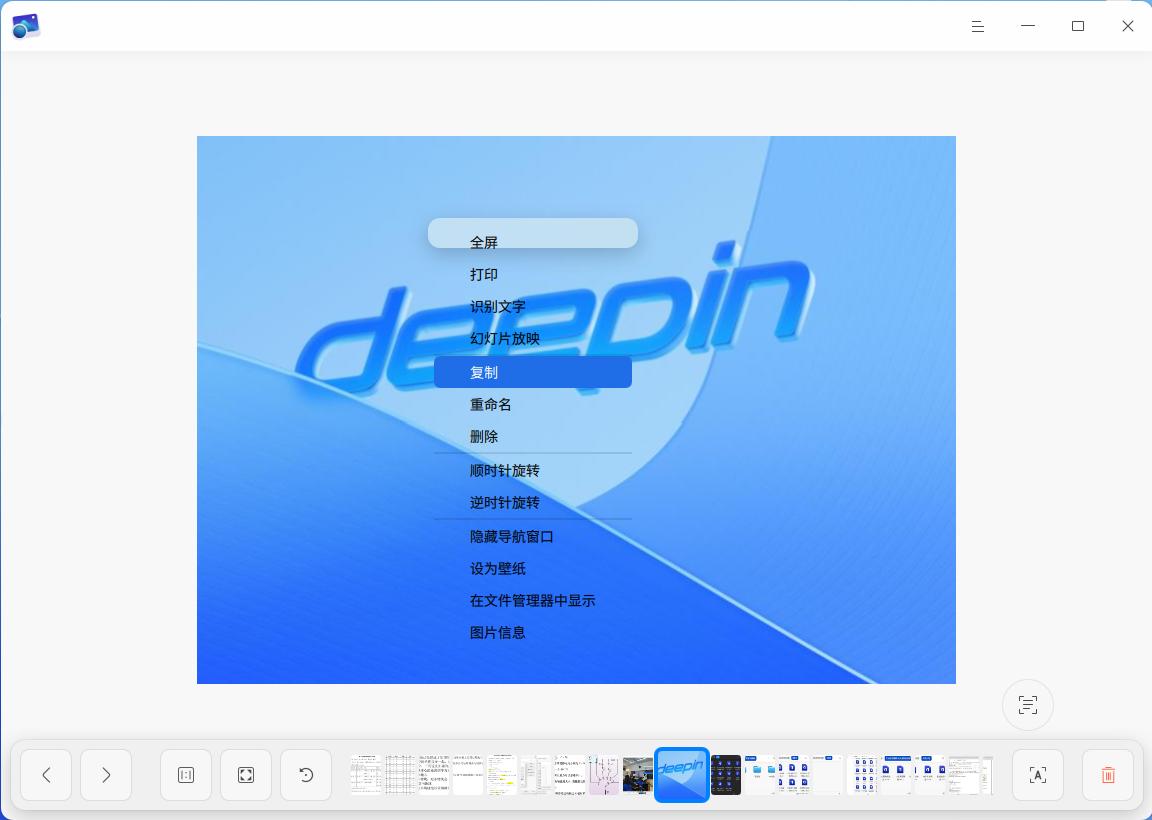Open the main hamburger menu

coord(977,26)
